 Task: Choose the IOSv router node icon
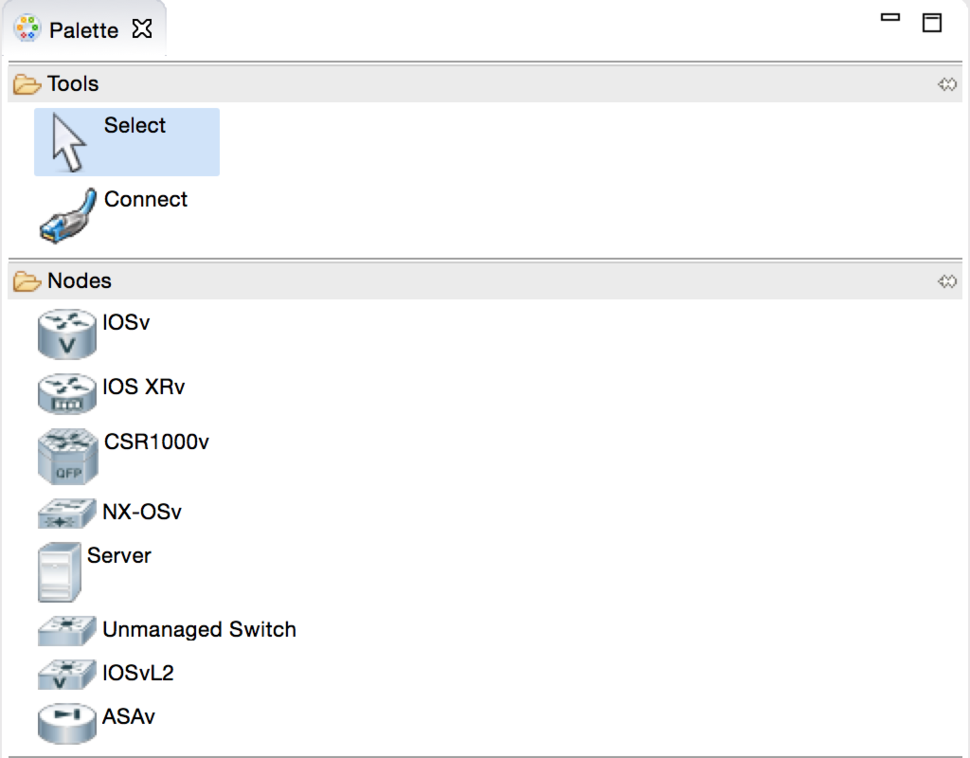click(x=67, y=334)
